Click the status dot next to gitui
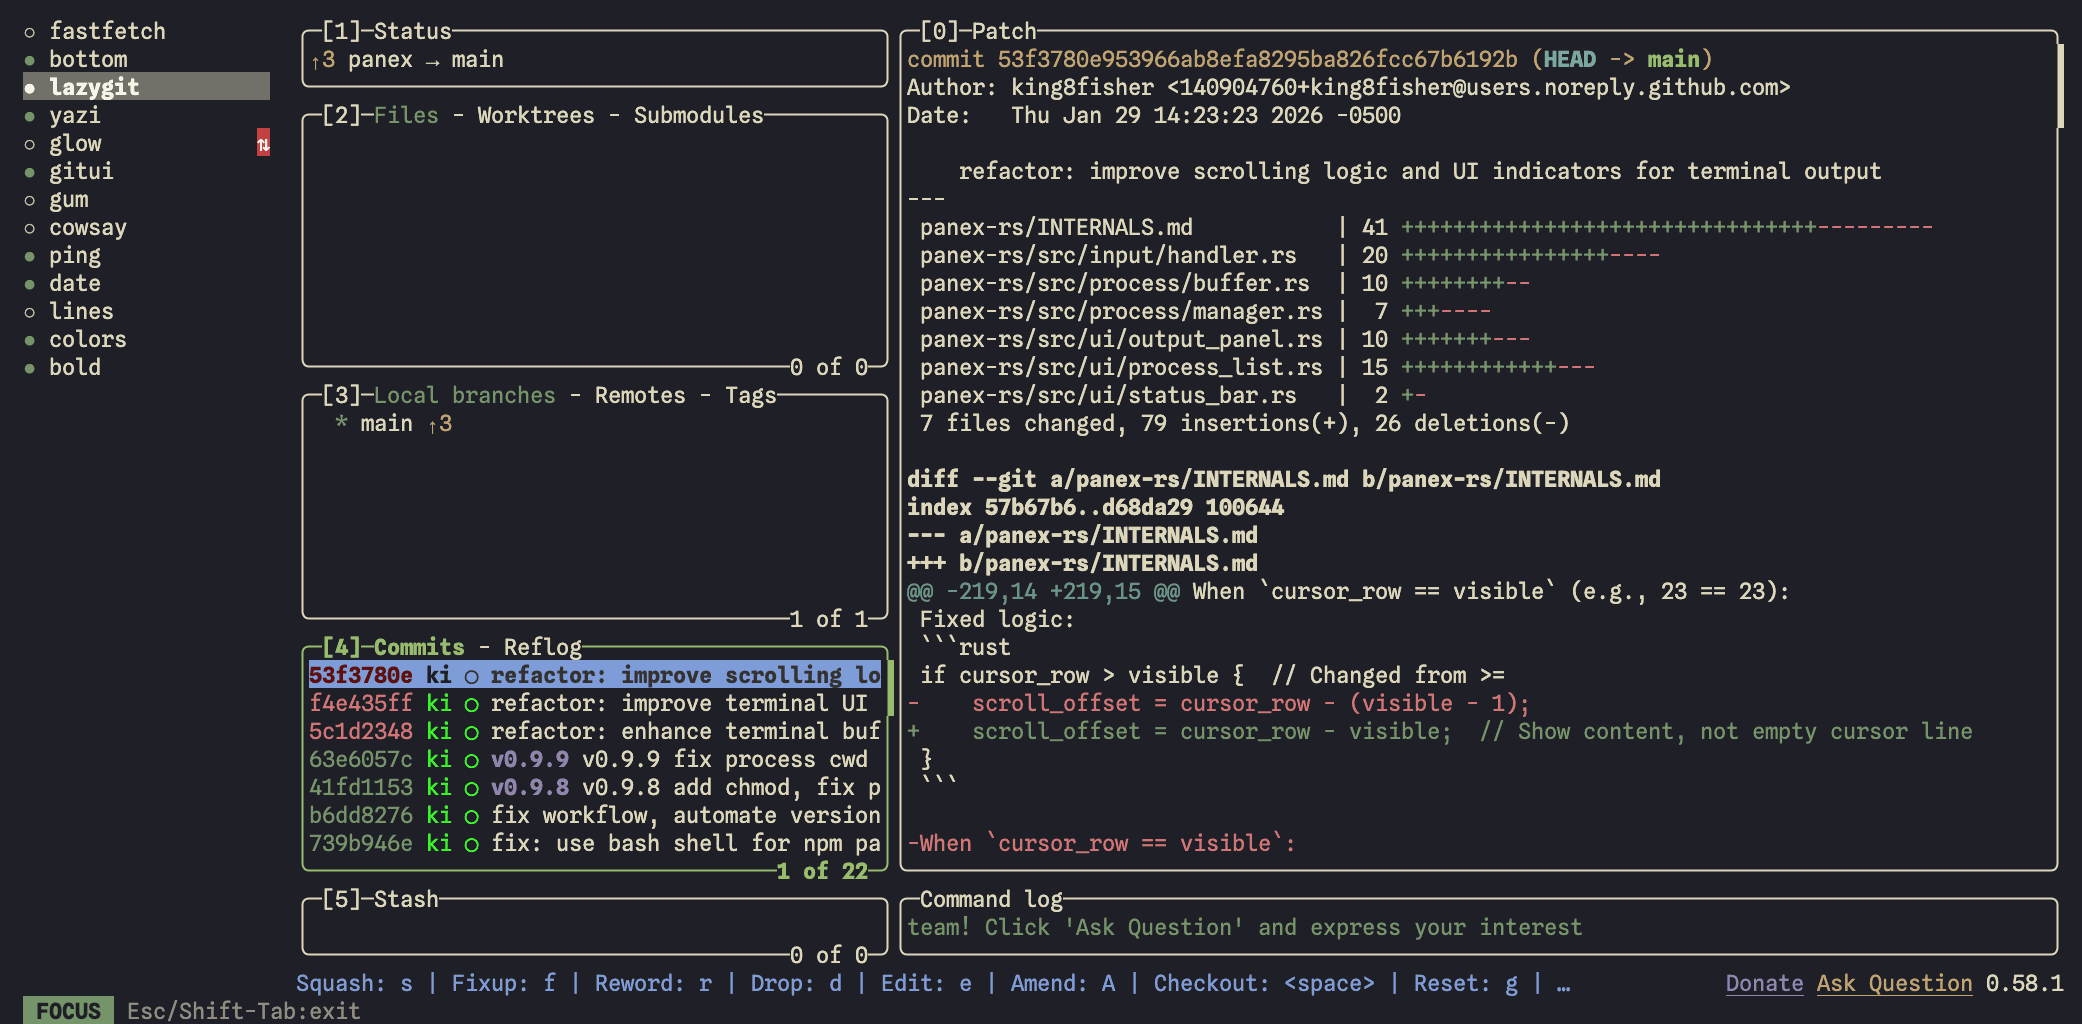Viewport: 2082px width, 1024px height. click(30, 172)
